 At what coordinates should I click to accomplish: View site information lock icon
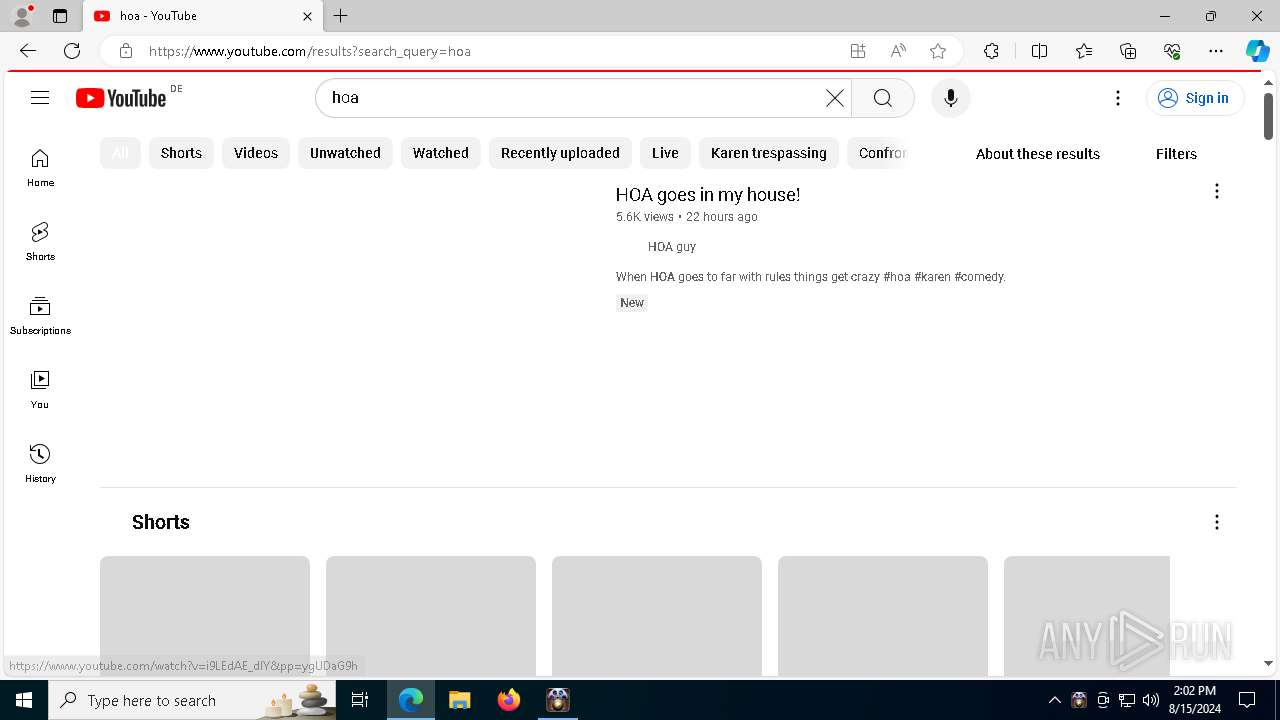[x=125, y=51]
